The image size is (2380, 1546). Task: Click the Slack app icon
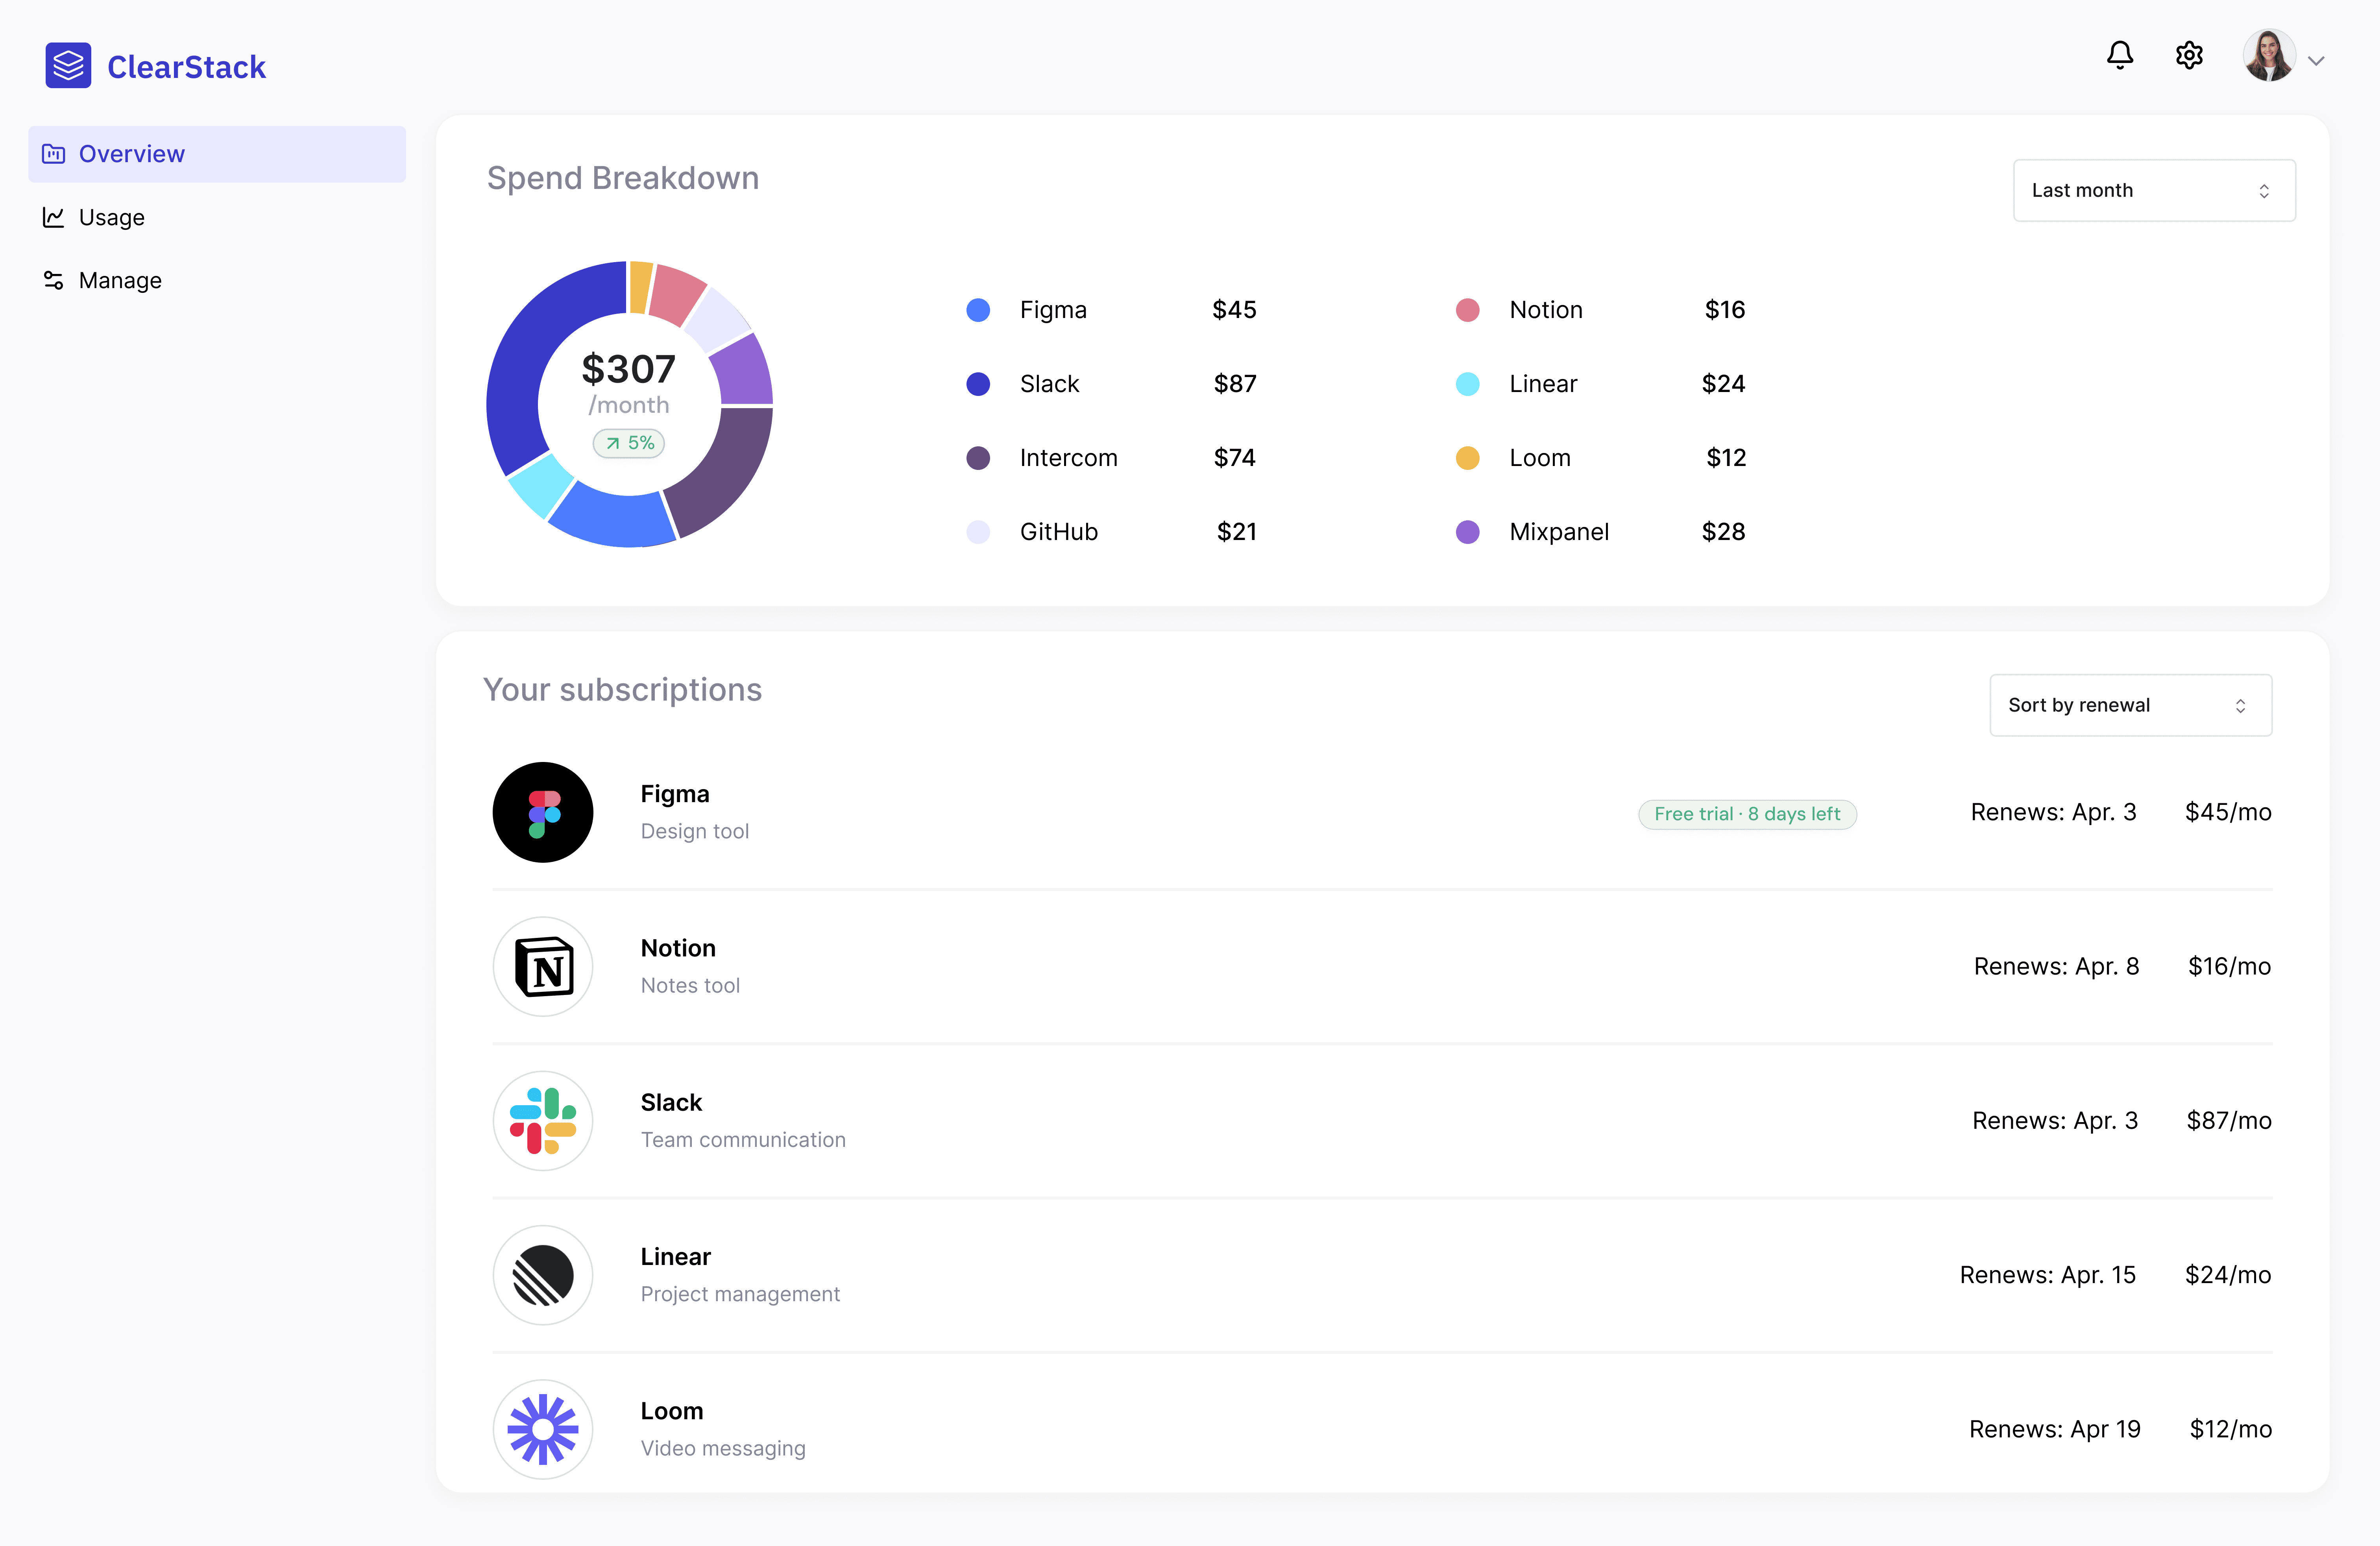pos(543,1120)
